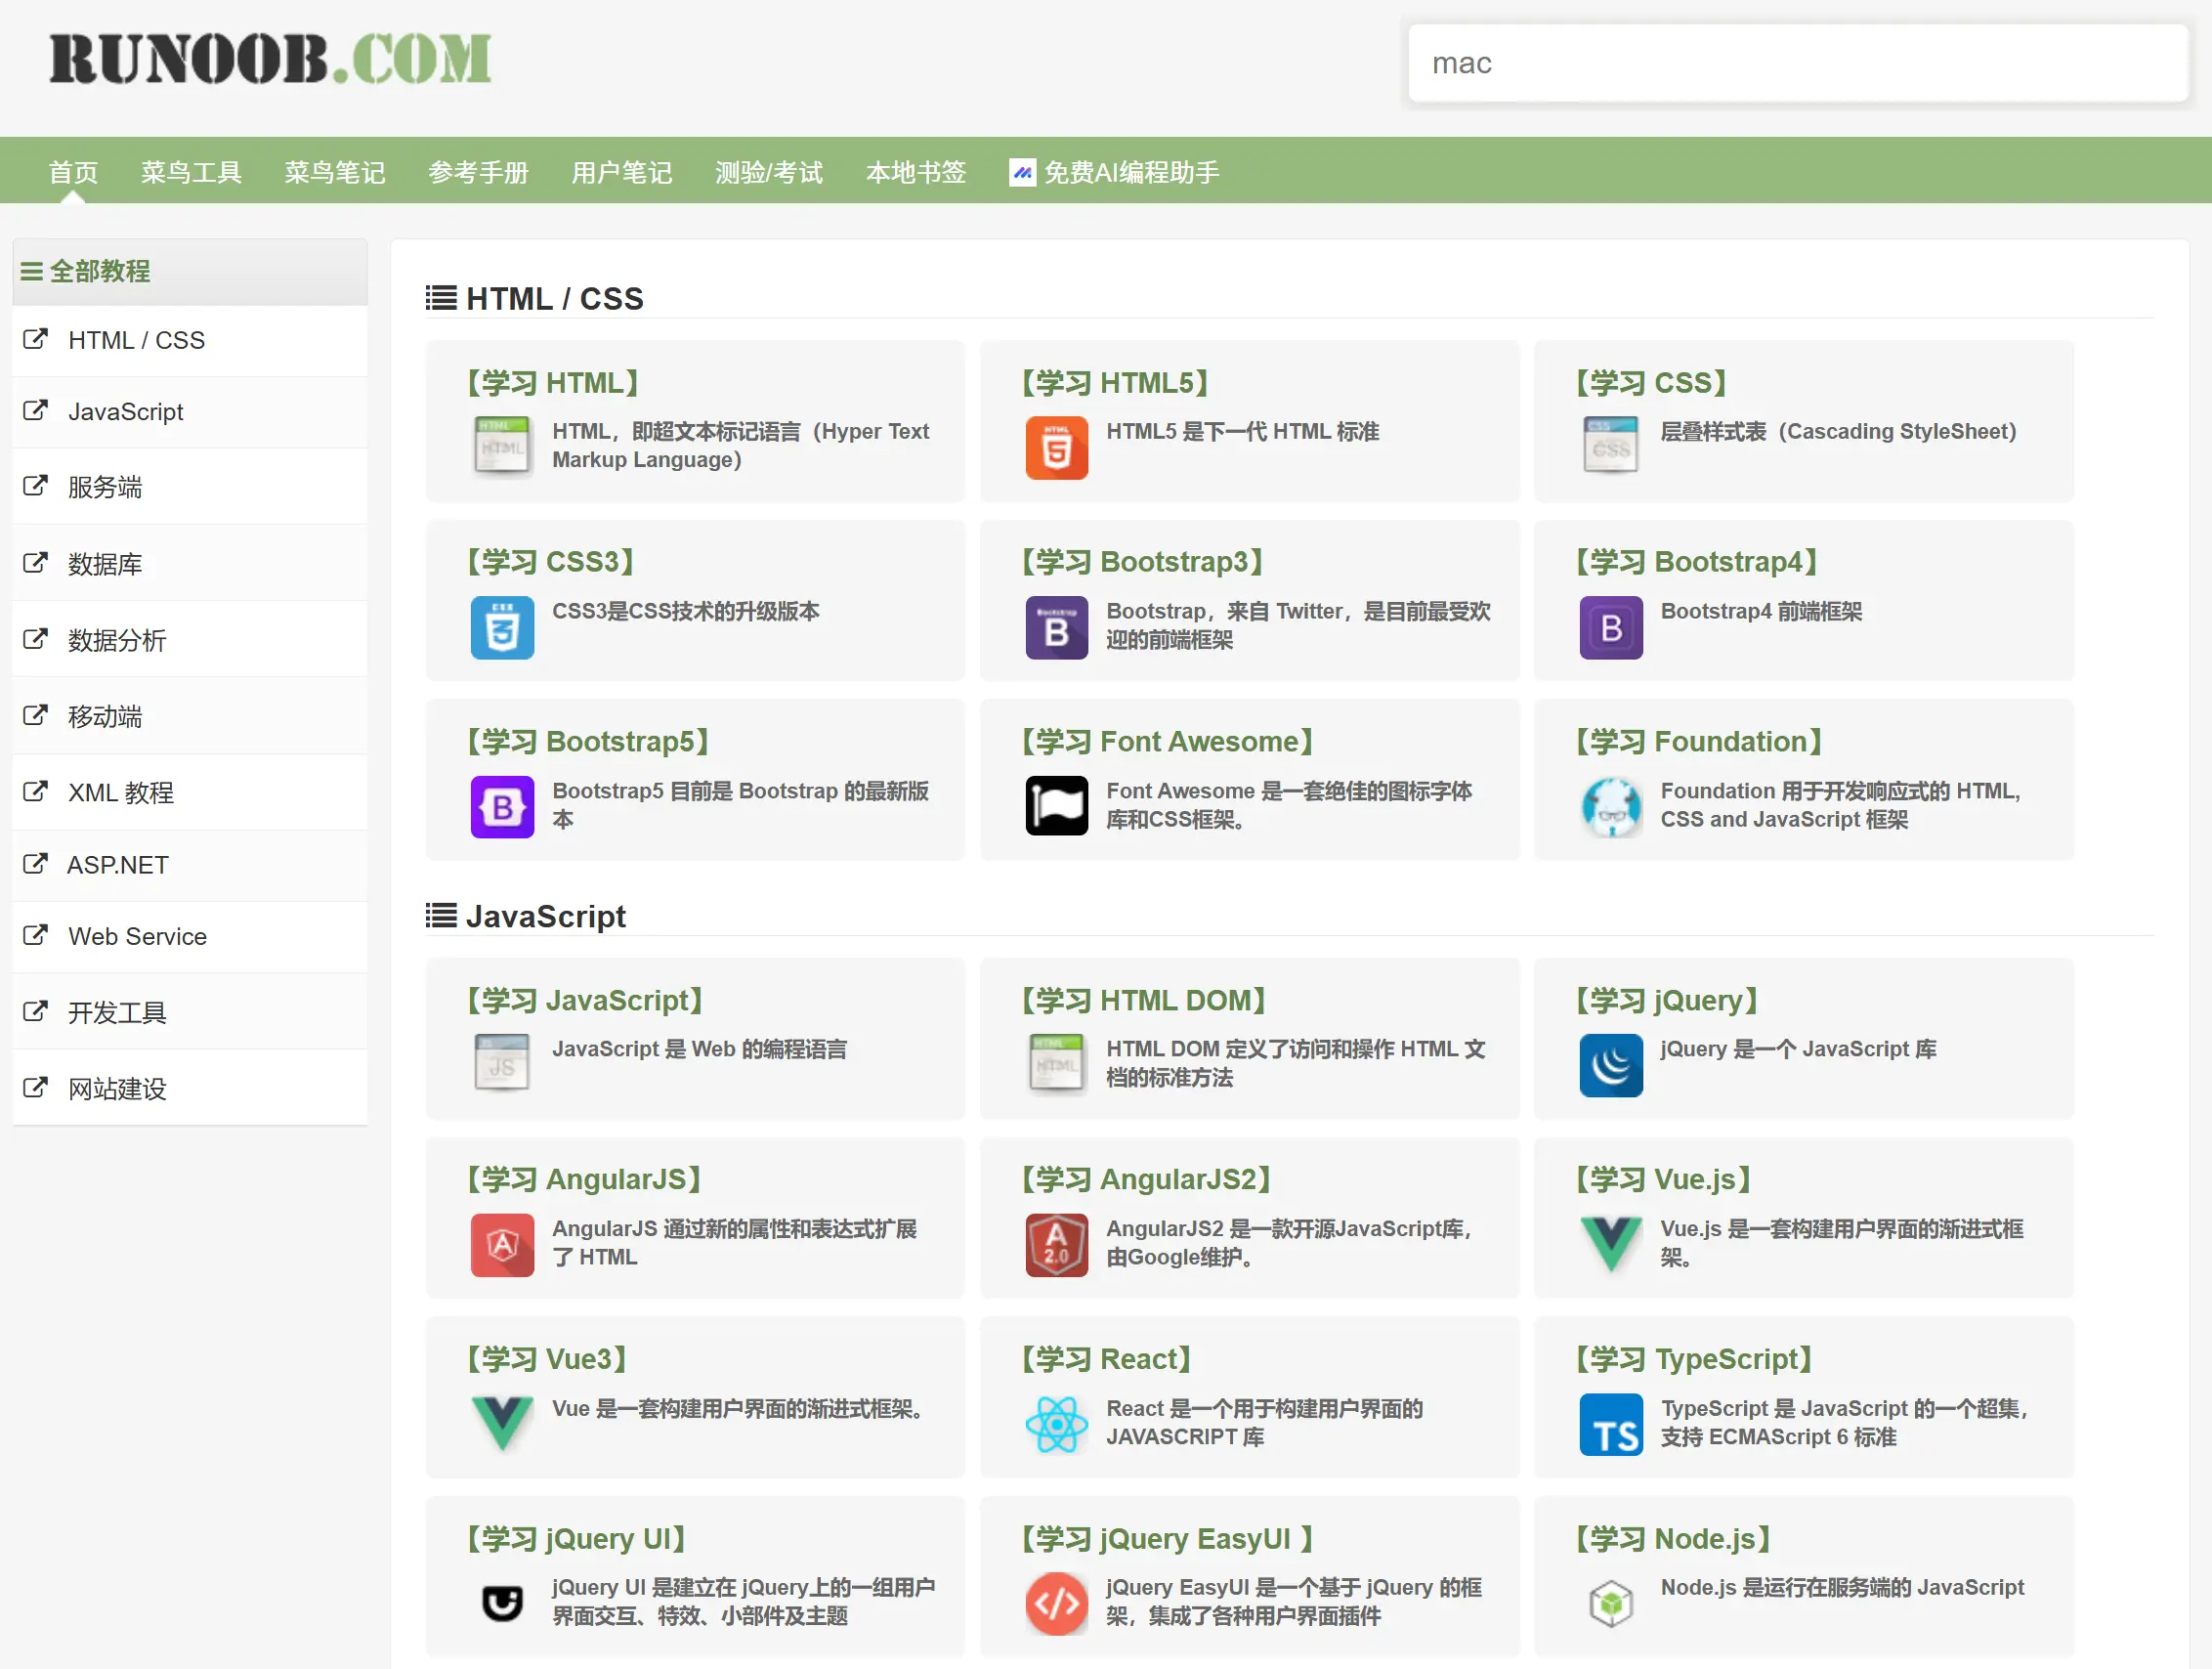Open the 【学习 jQuery EasyUI】 link
The height and width of the screenshot is (1669, 2212).
(1166, 1538)
